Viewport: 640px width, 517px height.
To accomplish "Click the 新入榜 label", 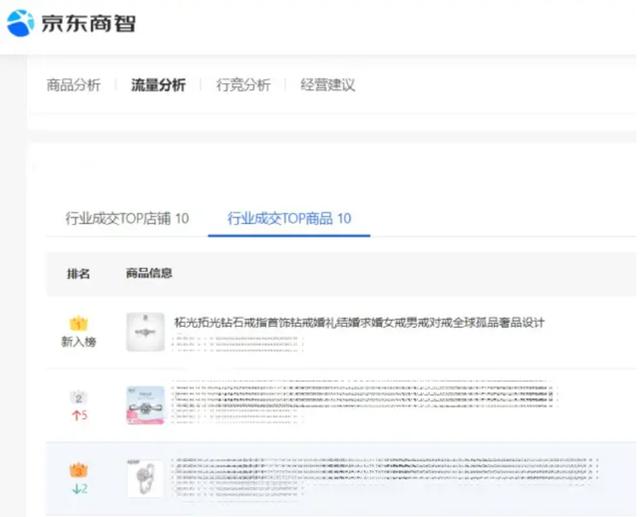I will [x=79, y=342].
